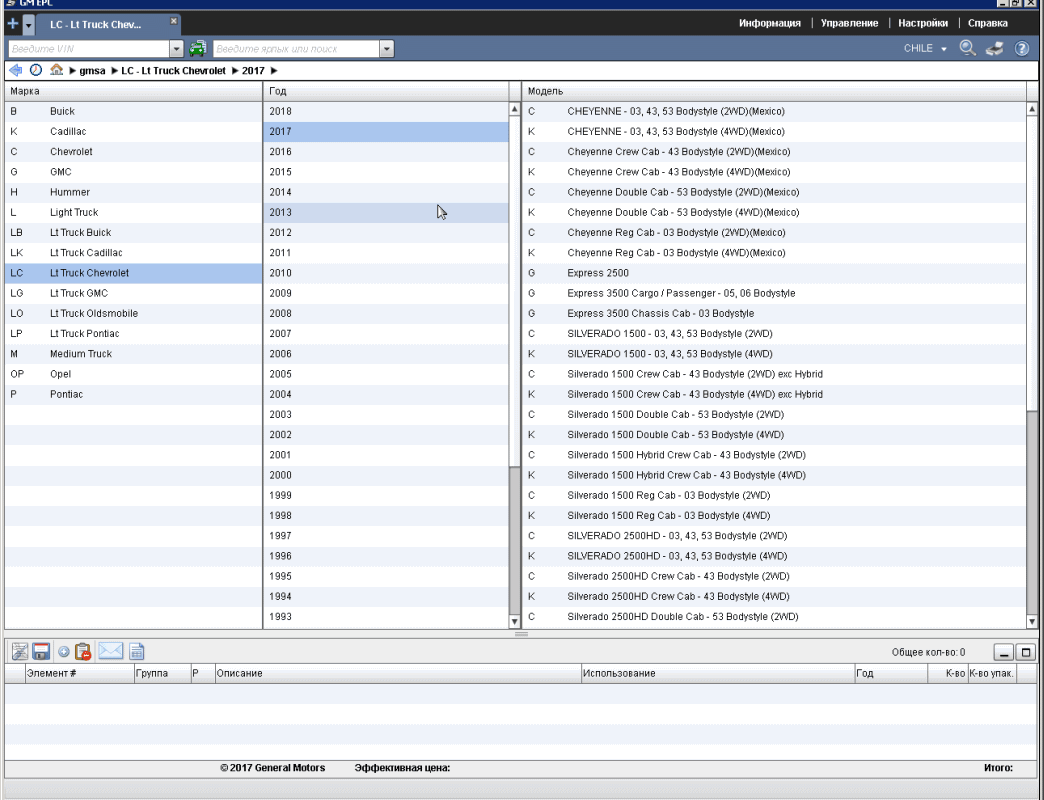
Task: Open the Информация menu
Action: (769, 23)
